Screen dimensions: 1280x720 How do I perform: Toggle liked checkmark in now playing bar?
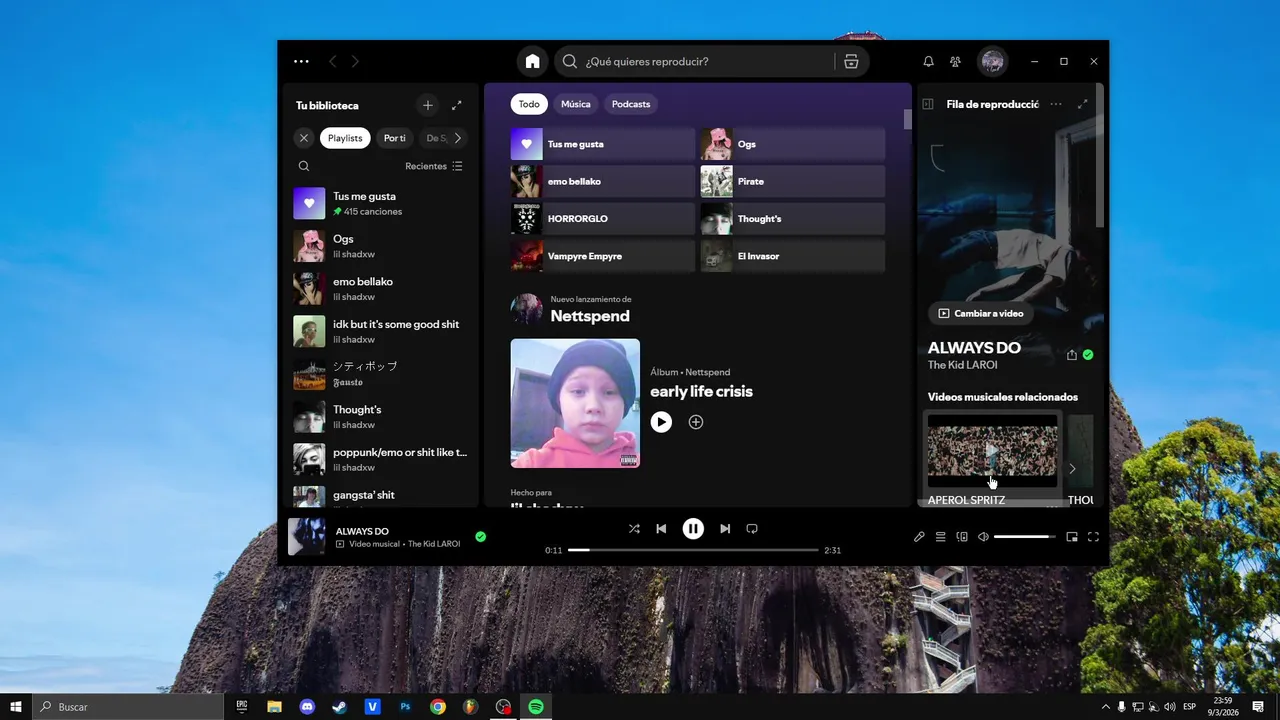tap(480, 537)
